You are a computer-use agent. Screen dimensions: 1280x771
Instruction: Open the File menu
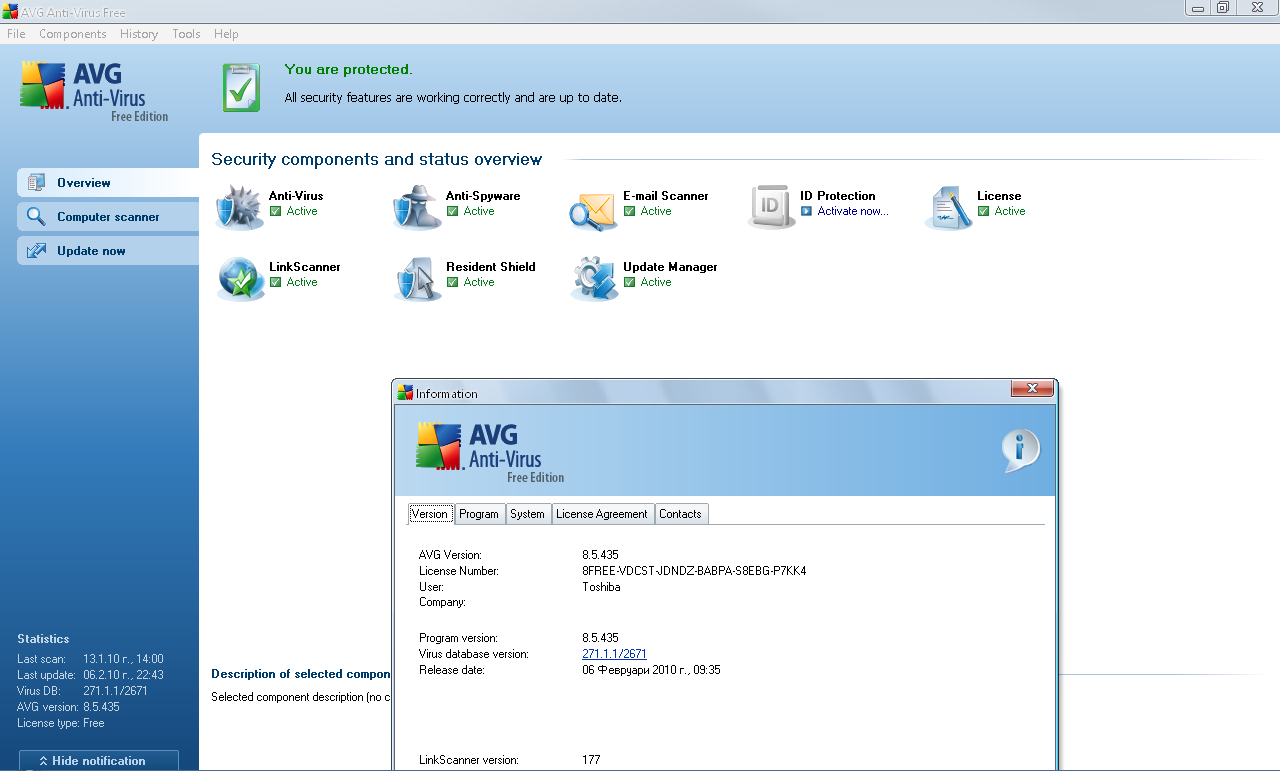pyautogui.click(x=16, y=34)
